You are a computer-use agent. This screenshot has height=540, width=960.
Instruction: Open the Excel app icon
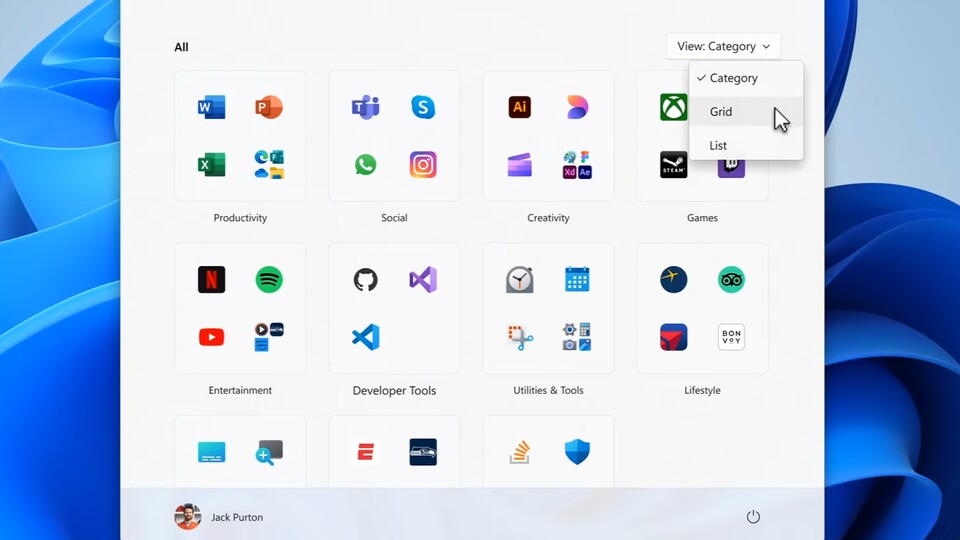click(211, 165)
